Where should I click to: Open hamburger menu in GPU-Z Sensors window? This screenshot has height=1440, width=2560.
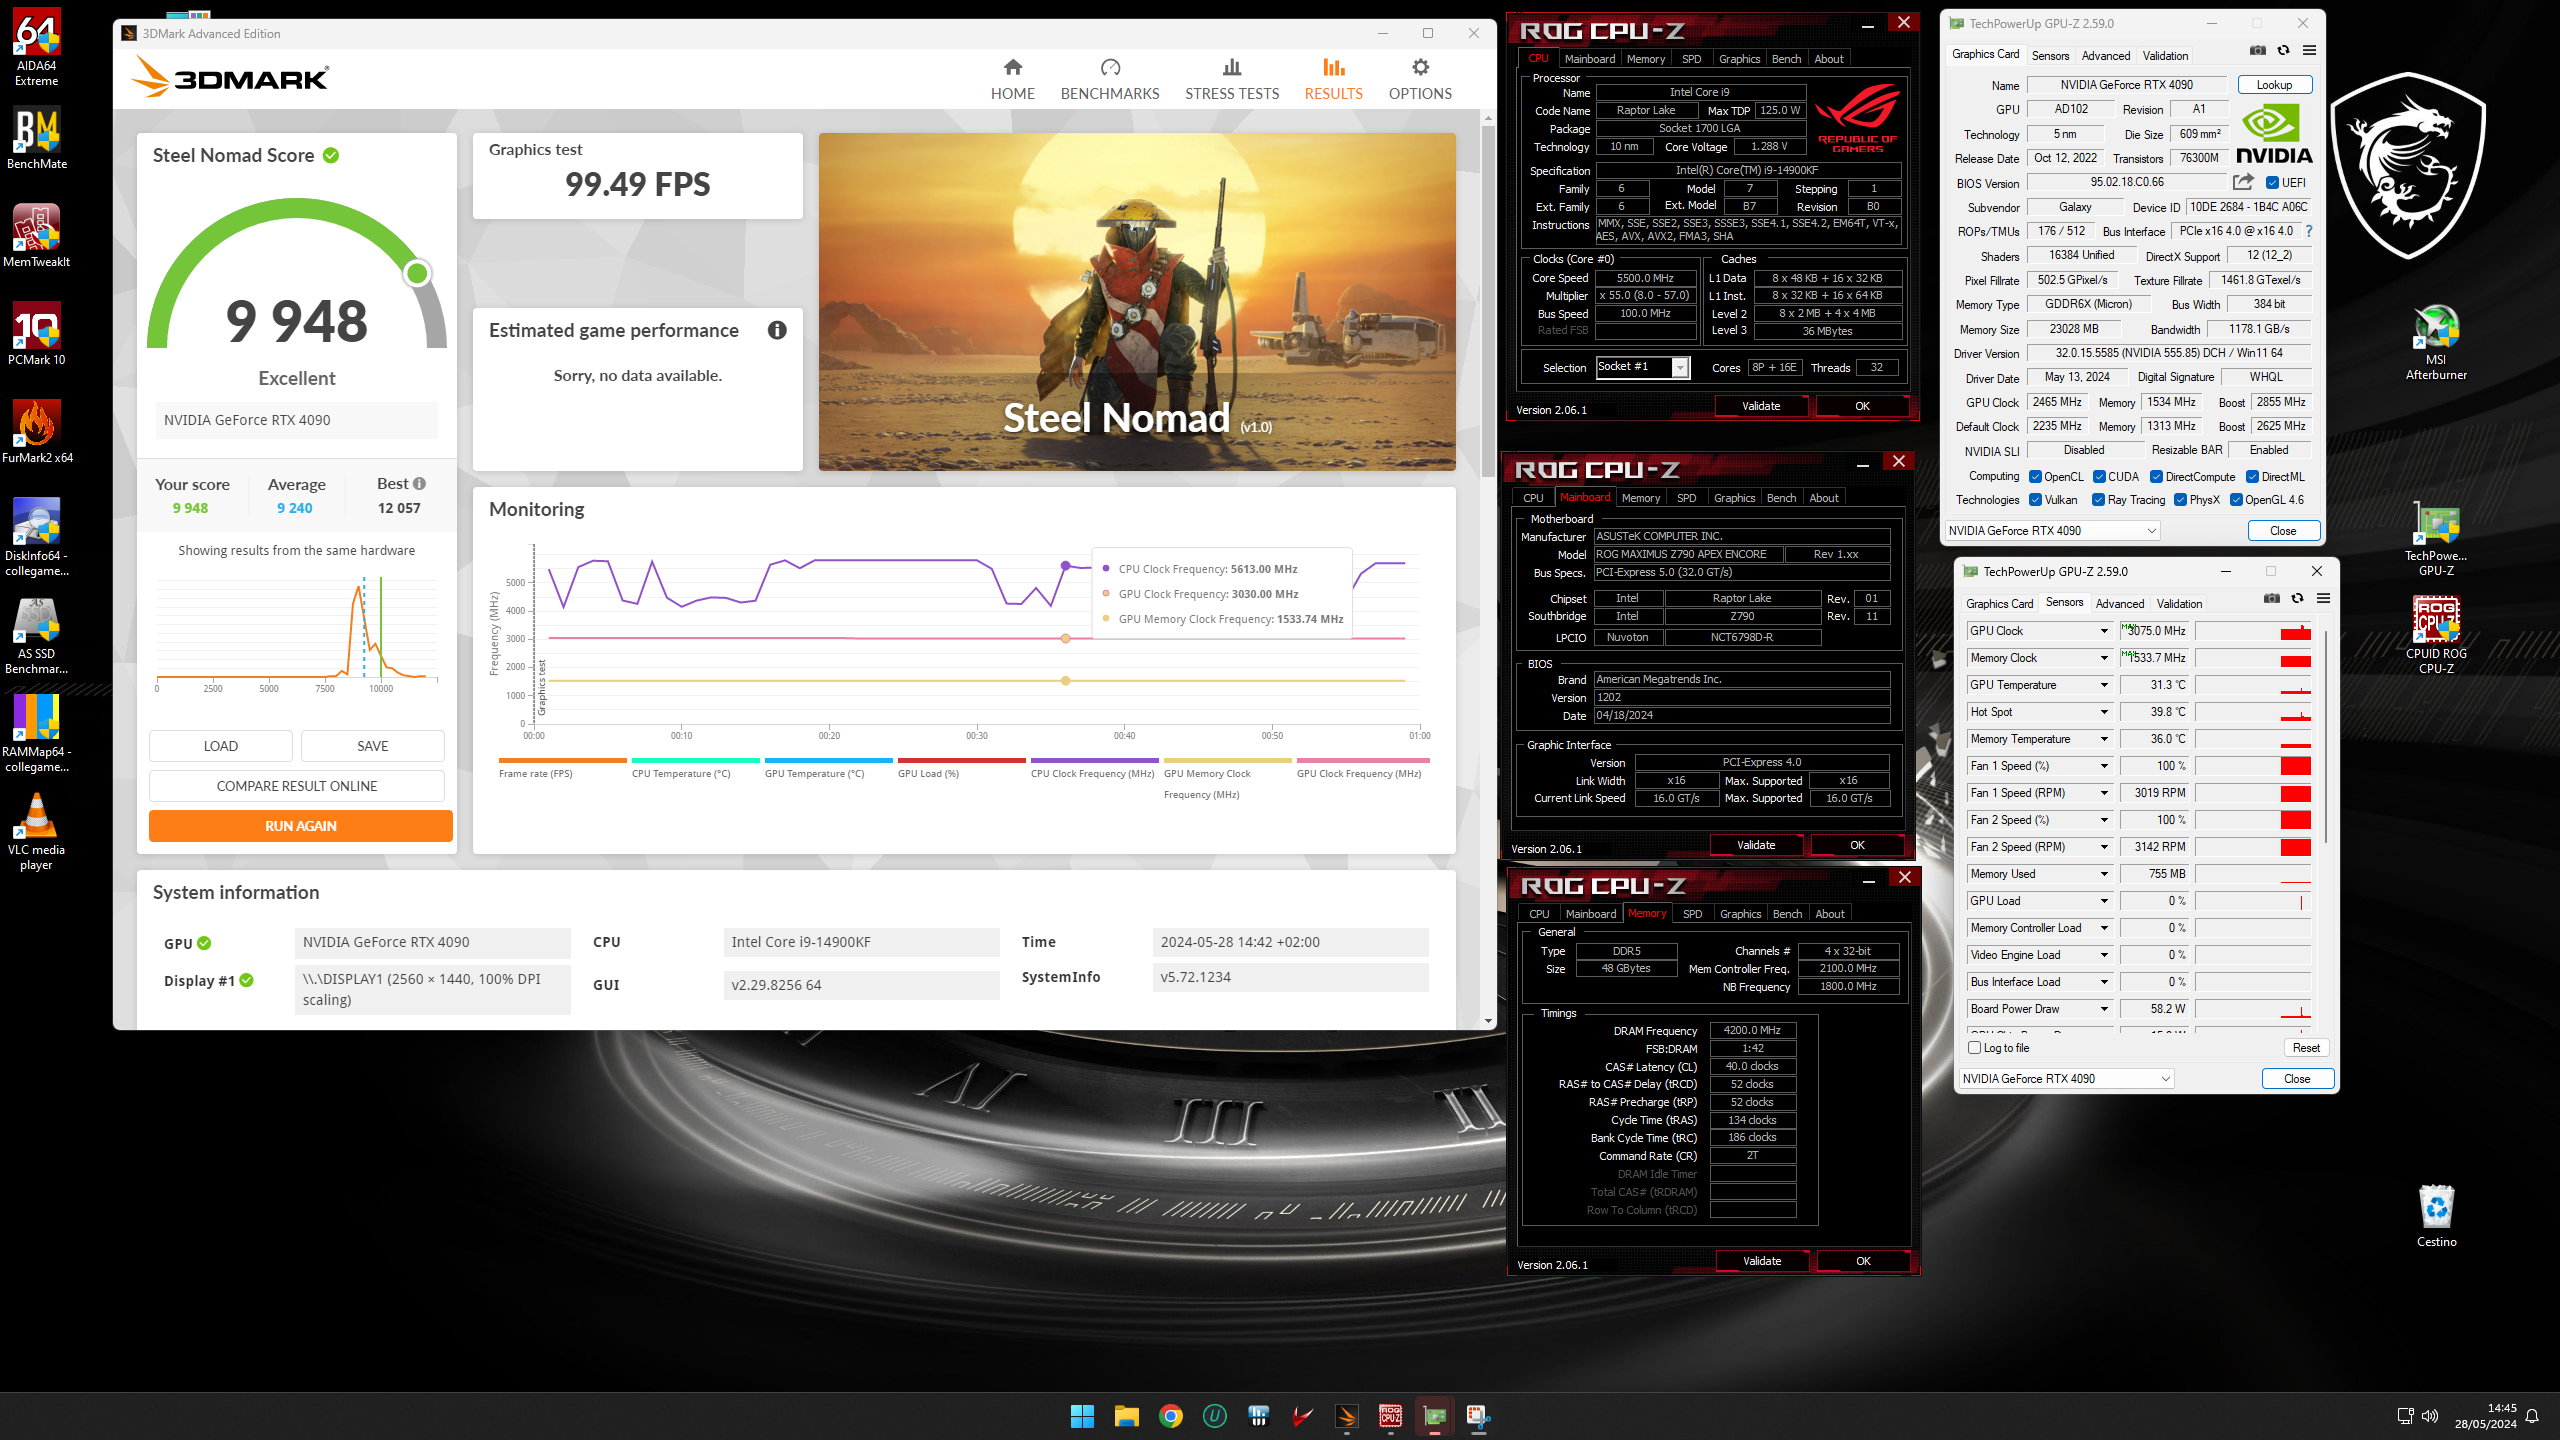point(2323,598)
